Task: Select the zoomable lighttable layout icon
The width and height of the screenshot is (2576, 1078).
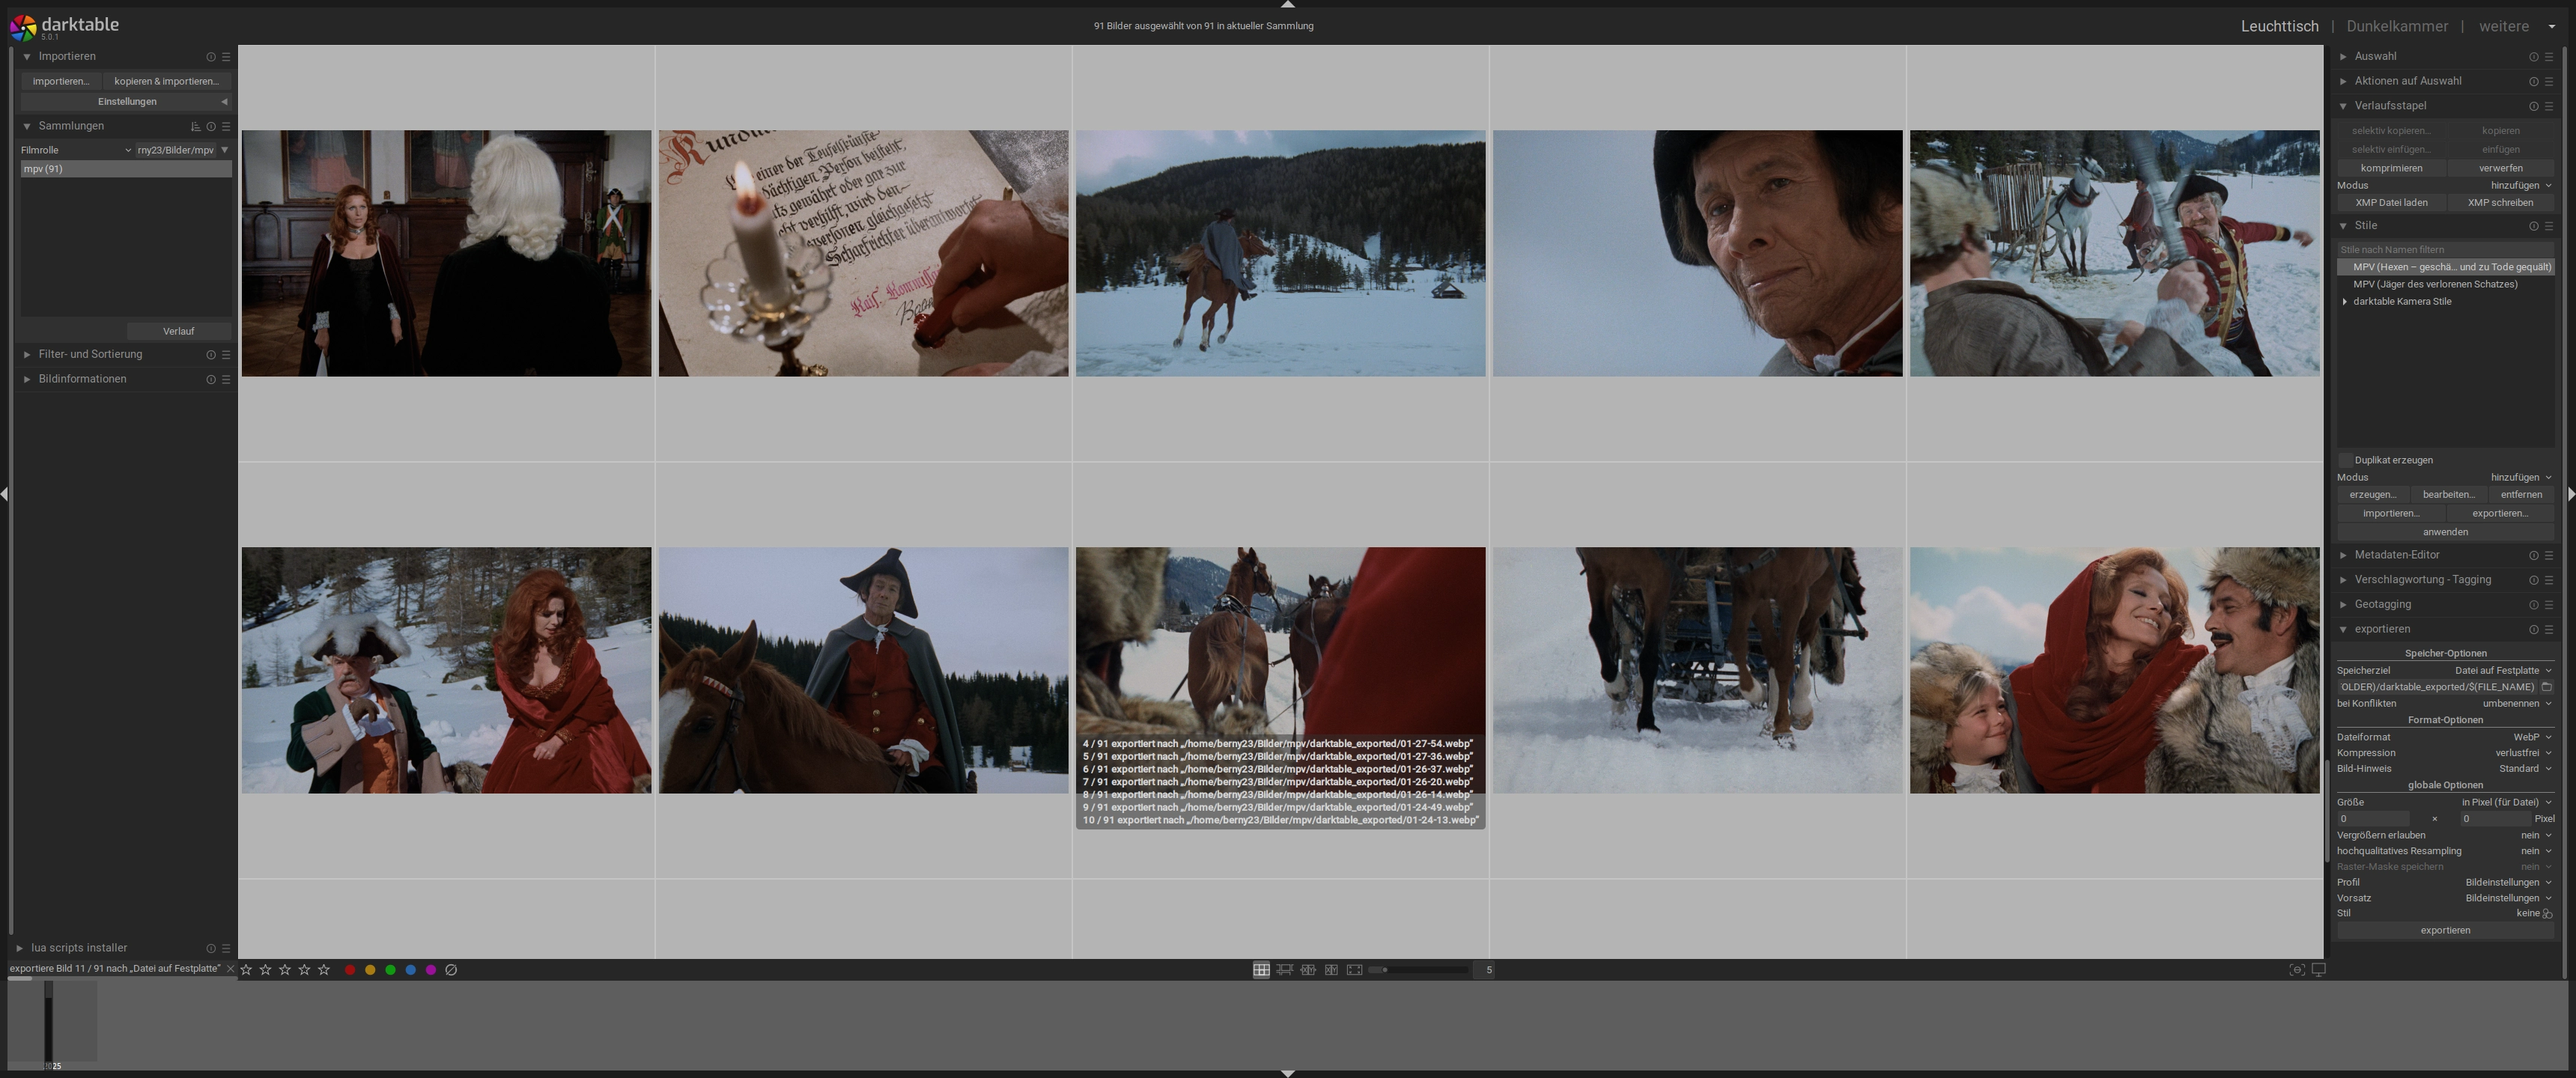Action: click(1285, 970)
